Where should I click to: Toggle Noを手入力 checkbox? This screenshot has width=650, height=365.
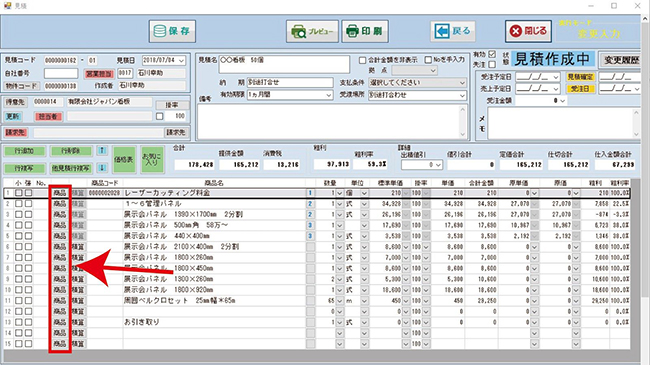428,60
